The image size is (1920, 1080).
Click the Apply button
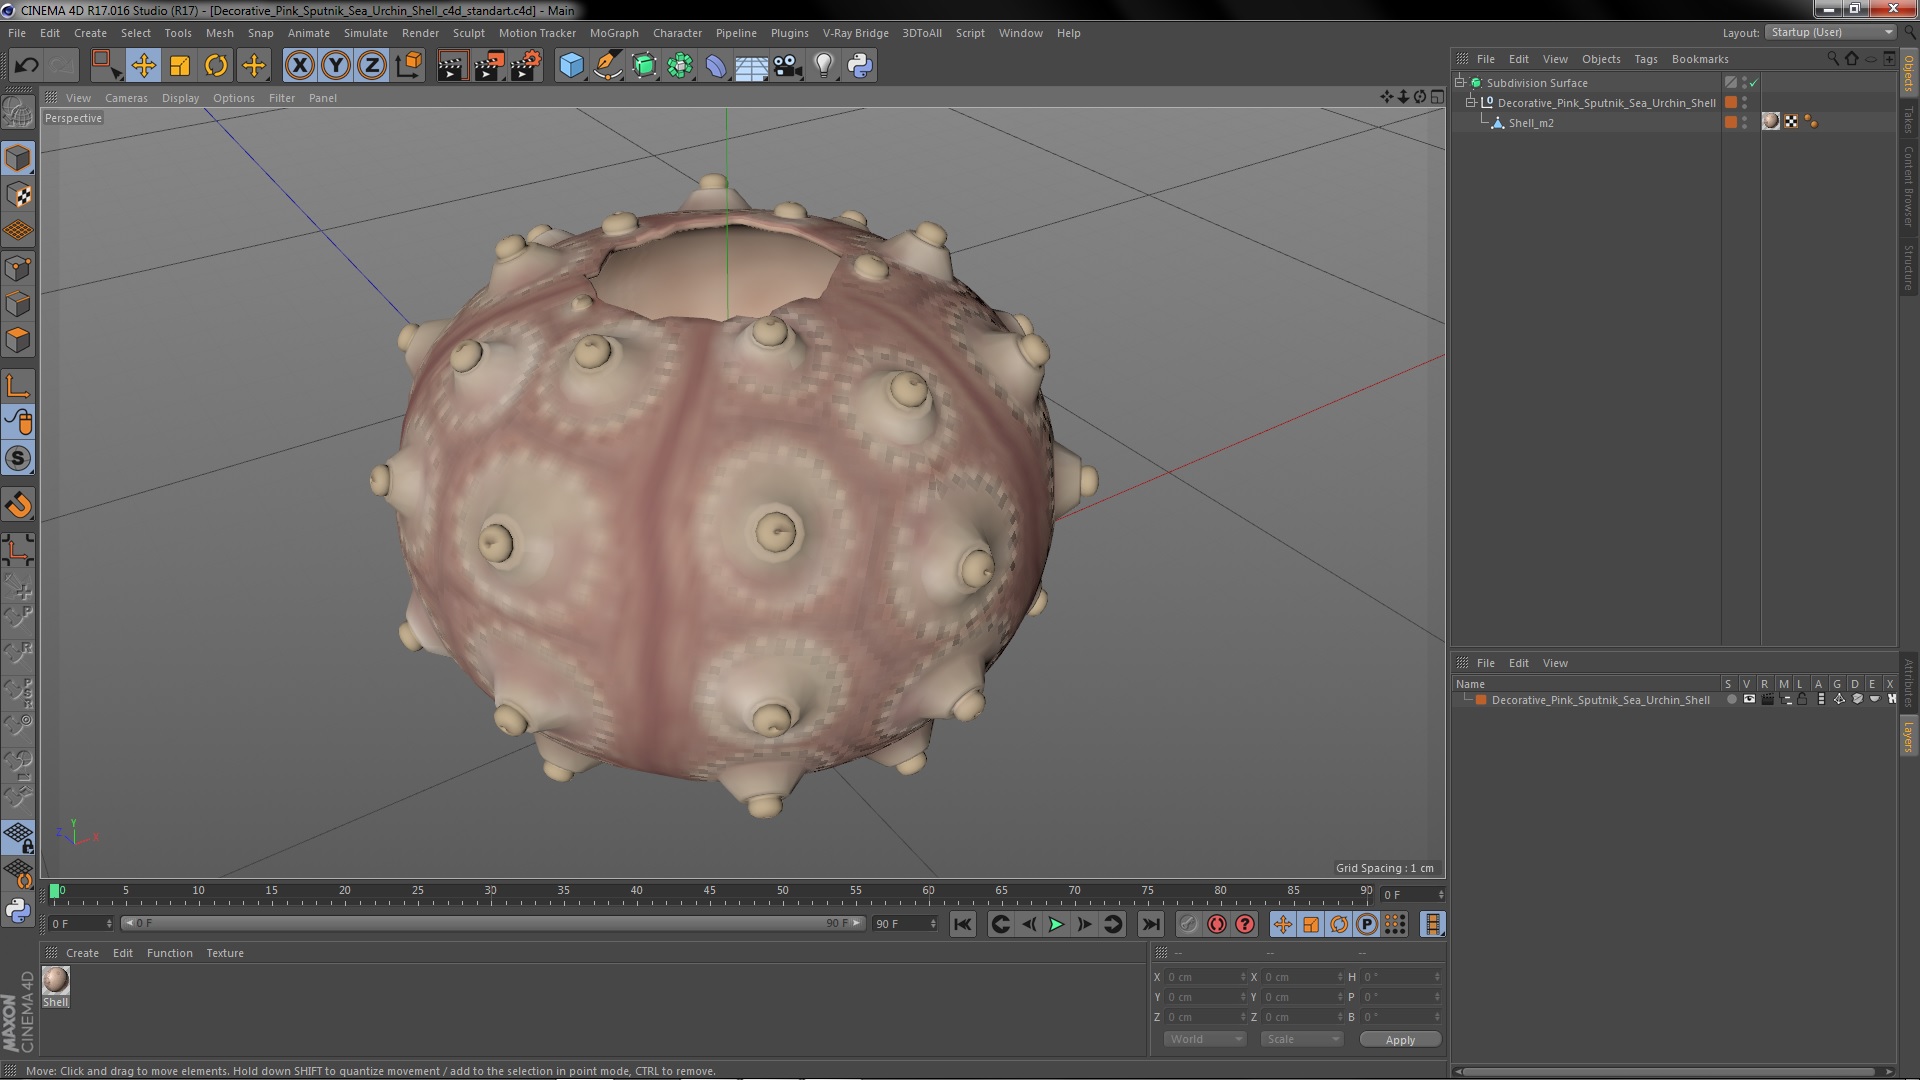click(1400, 1040)
